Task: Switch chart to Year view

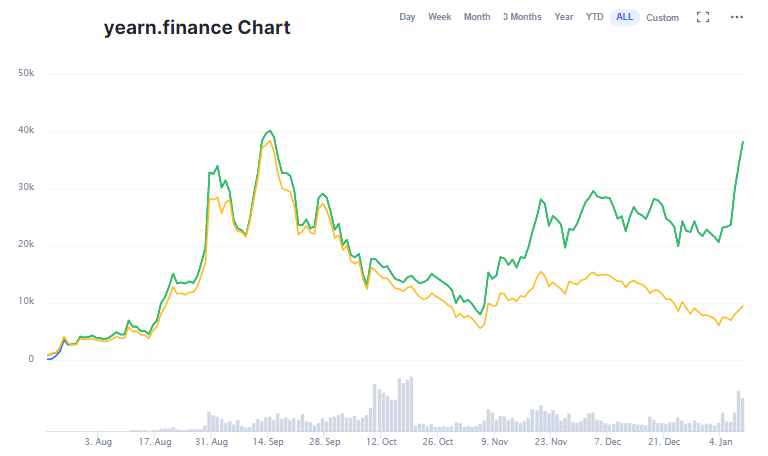Action: click(x=564, y=17)
